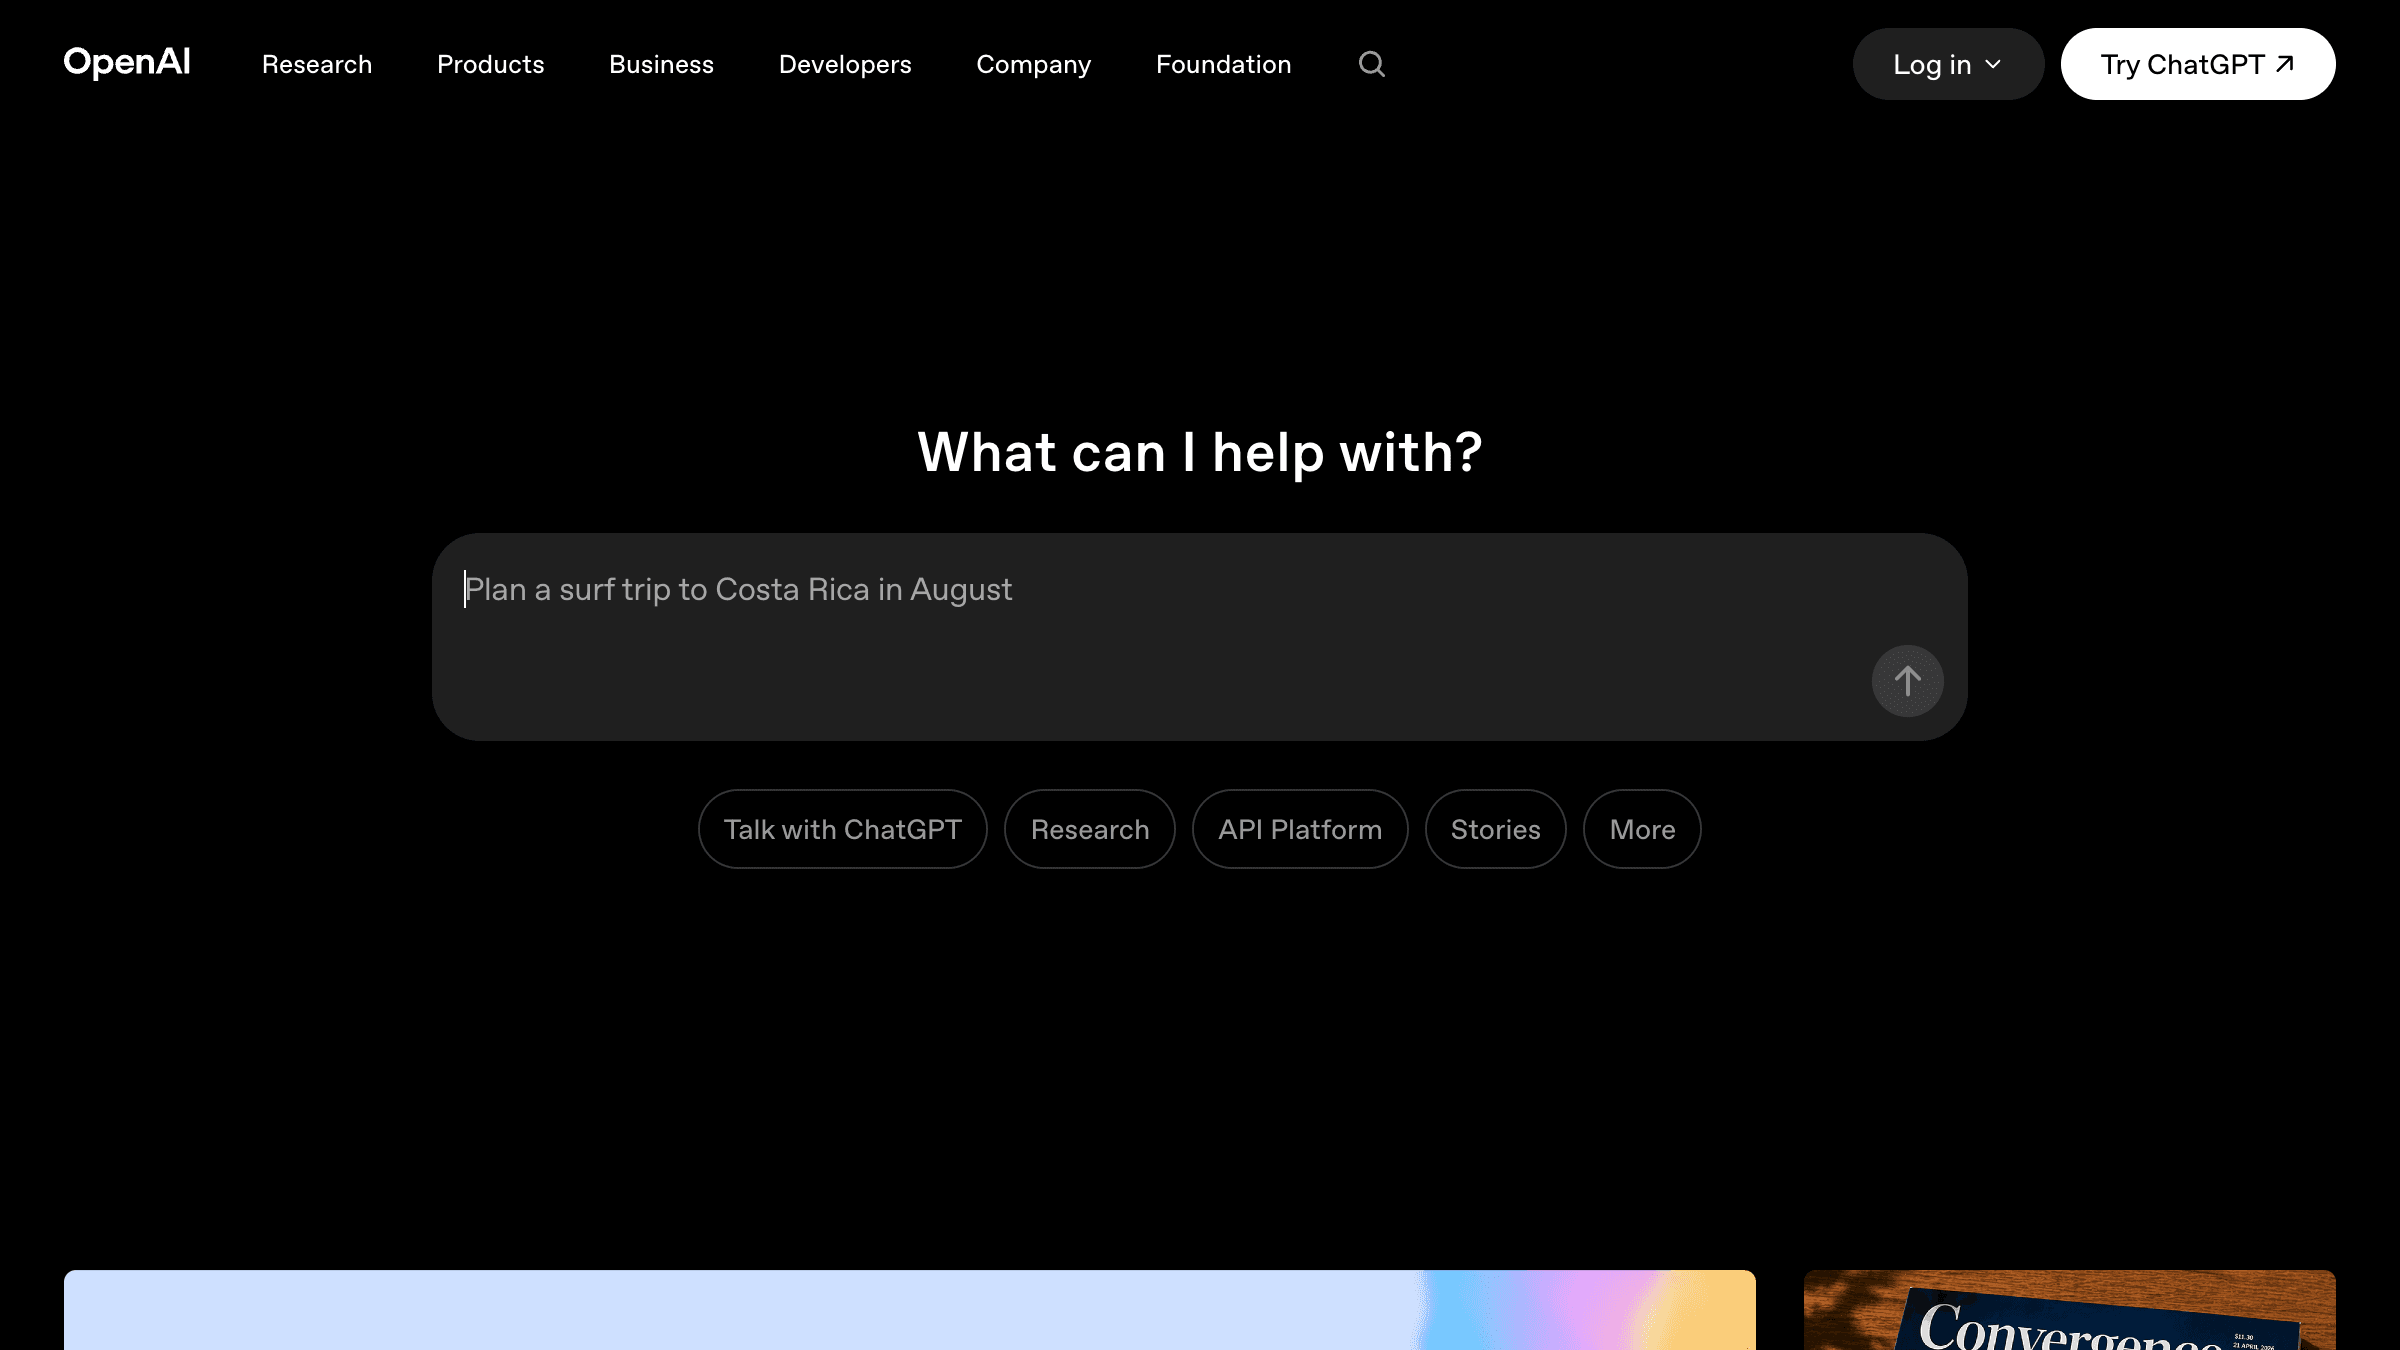Image resolution: width=2400 pixels, height=1350 pixels.
Task: Expand the Log in dropdown
Action: pyautogui.click(x=1948, y=64)
